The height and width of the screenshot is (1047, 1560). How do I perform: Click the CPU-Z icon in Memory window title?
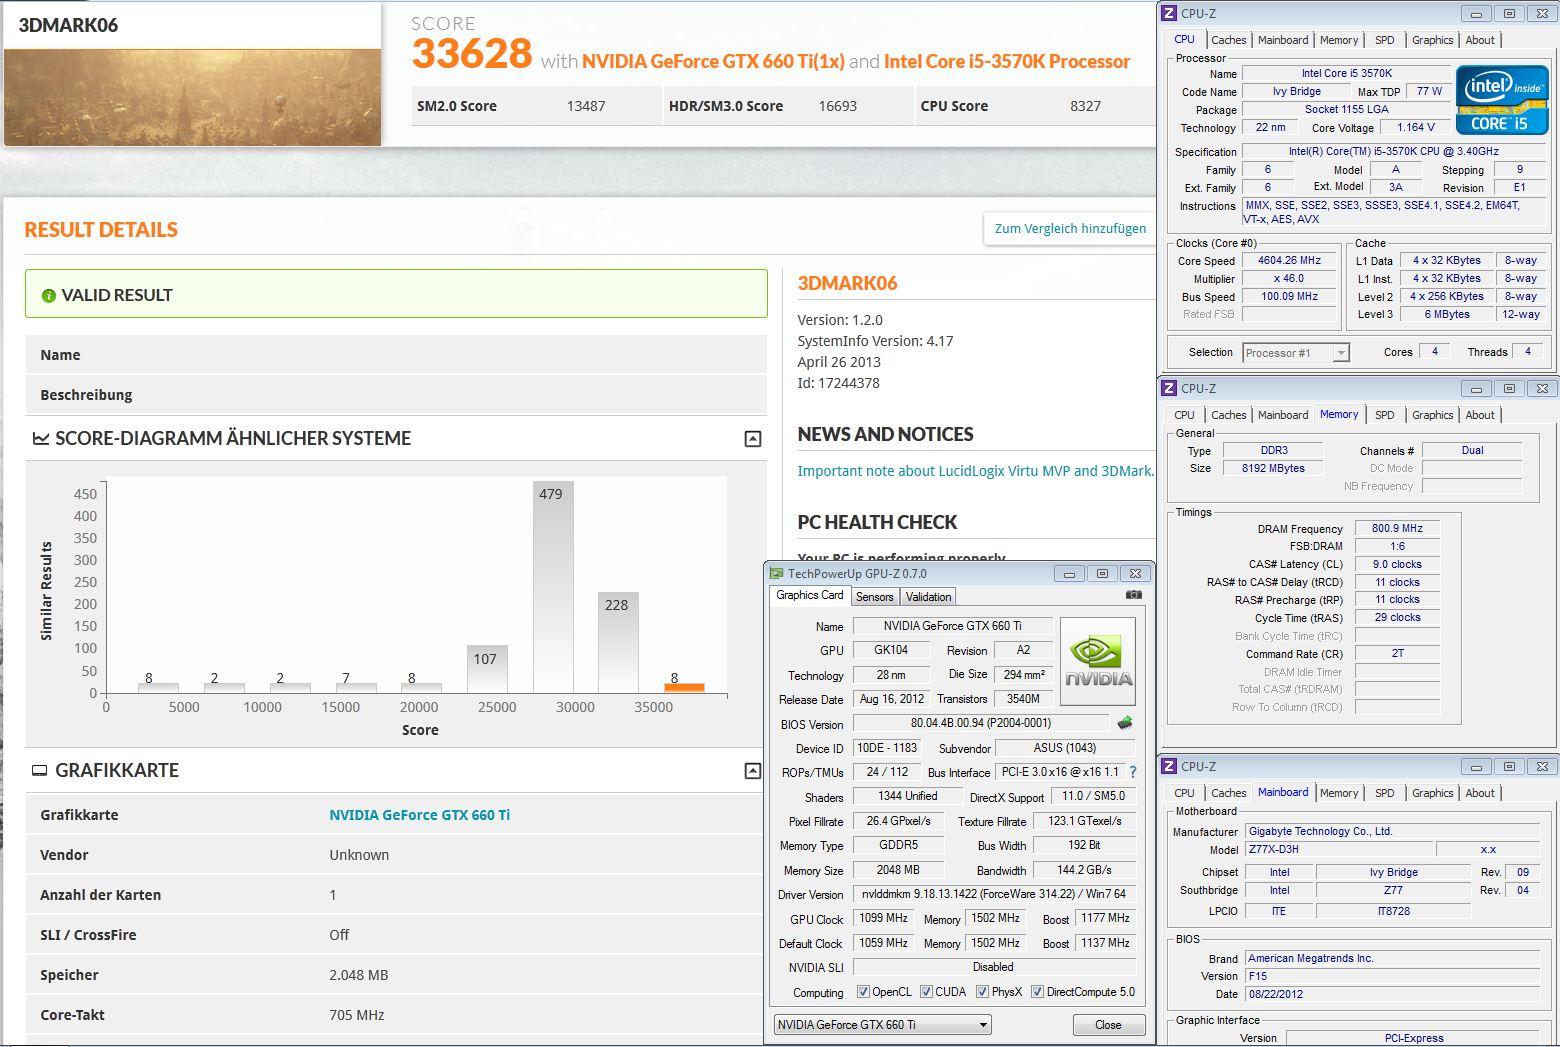click(1168, 388)
